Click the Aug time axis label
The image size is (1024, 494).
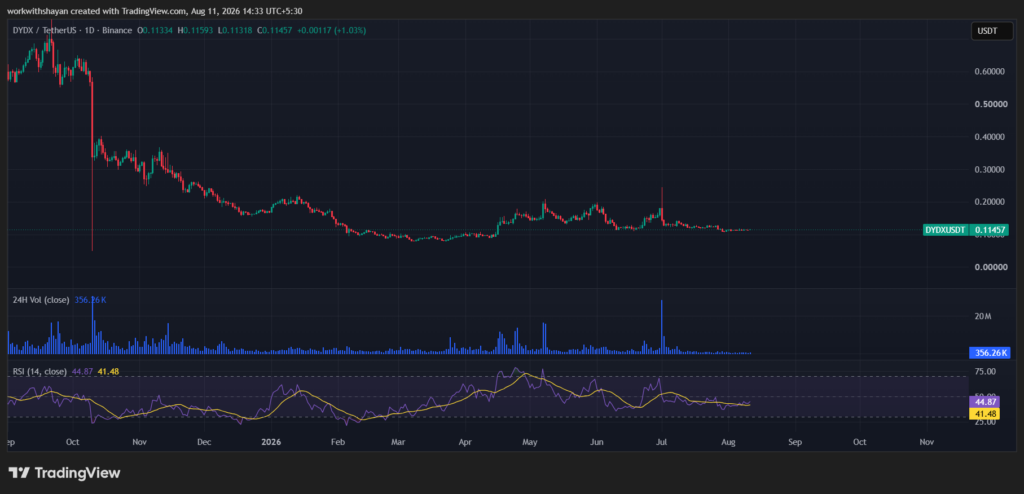click(x=729, y=442)
